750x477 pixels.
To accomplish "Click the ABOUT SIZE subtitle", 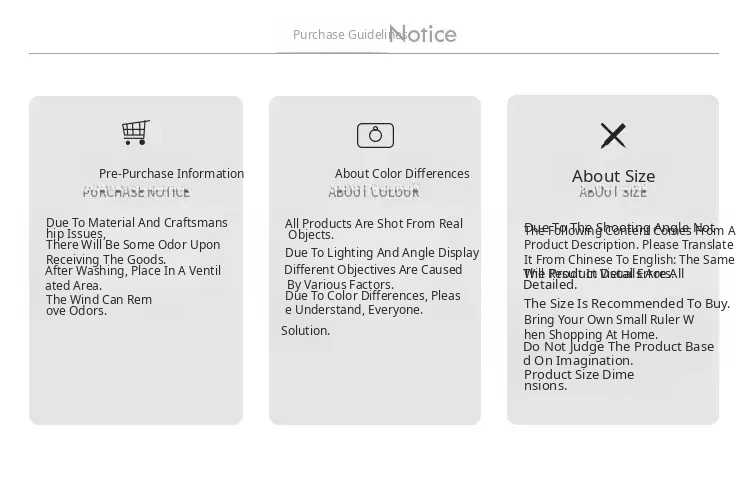I will click(613, 193).
